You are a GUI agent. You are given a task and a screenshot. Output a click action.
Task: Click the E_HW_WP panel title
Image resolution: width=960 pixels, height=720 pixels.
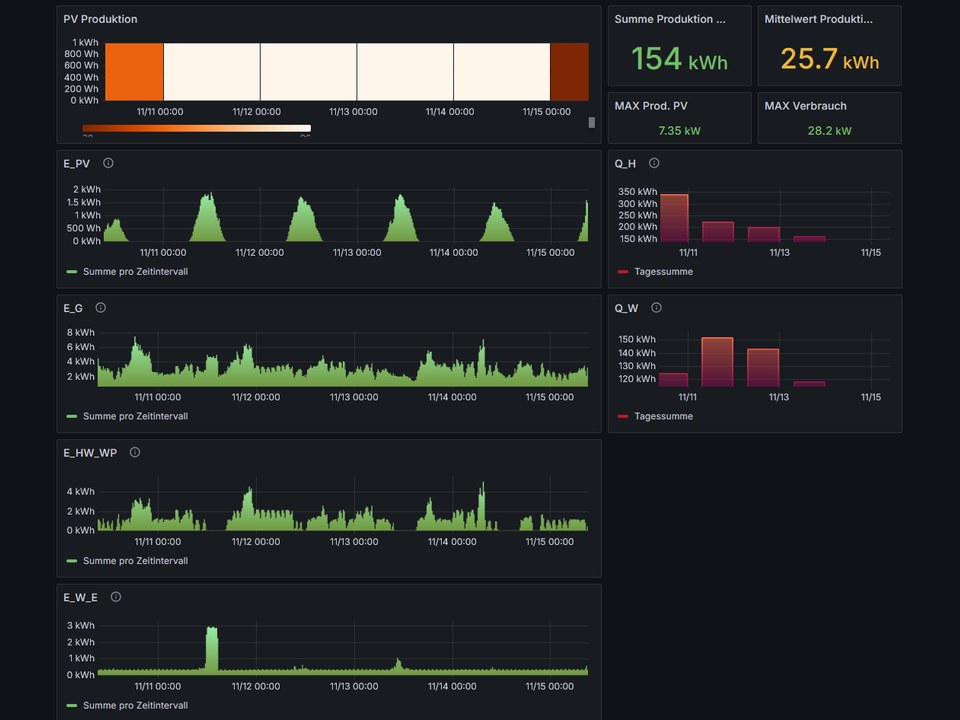[x=90, y=452]
